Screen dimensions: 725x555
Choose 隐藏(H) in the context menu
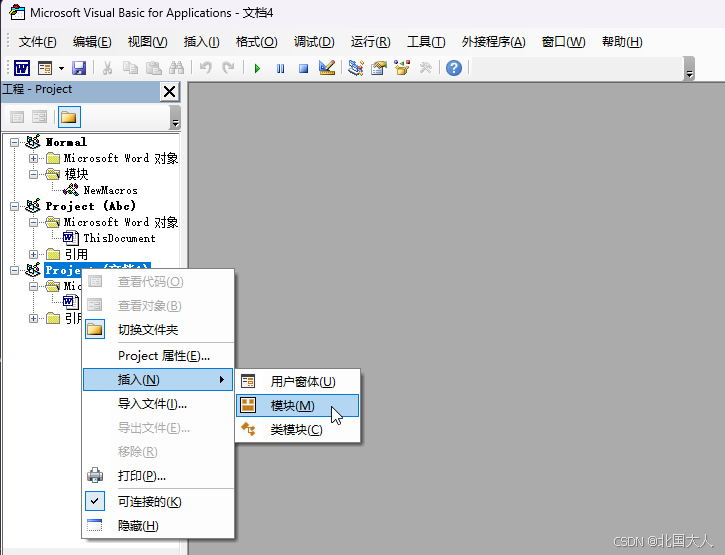point(158,526)
